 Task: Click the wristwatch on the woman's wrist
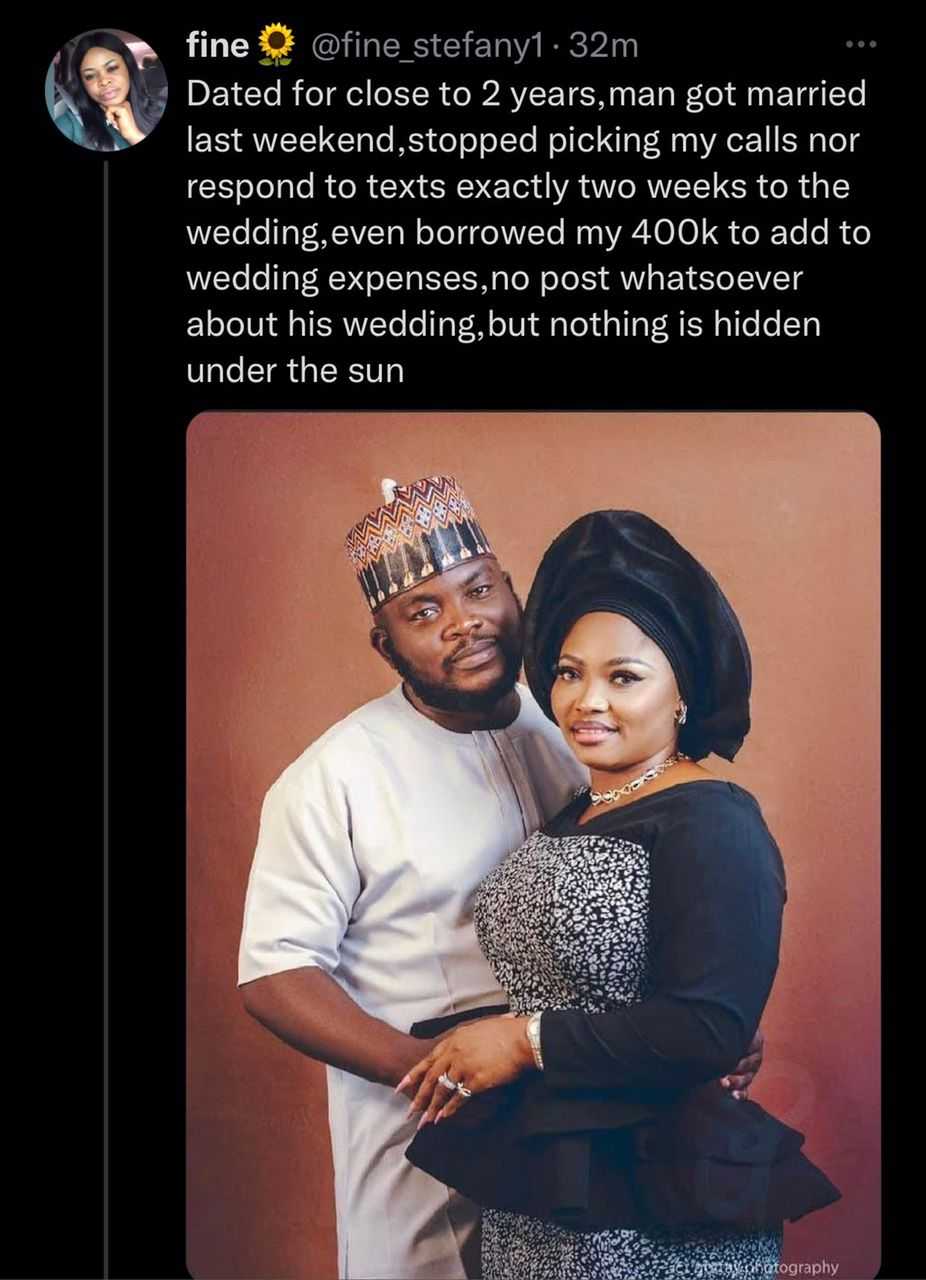pos(536,1040)
